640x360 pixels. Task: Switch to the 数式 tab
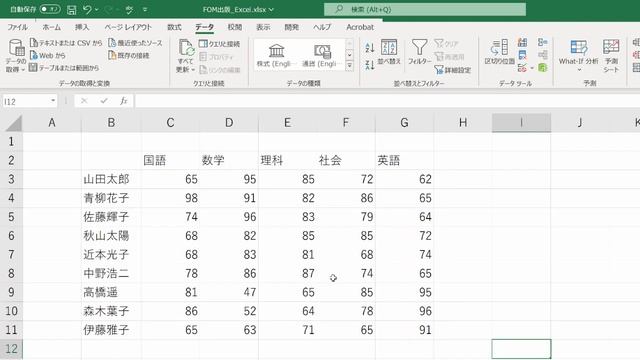(x=174, y=27)
